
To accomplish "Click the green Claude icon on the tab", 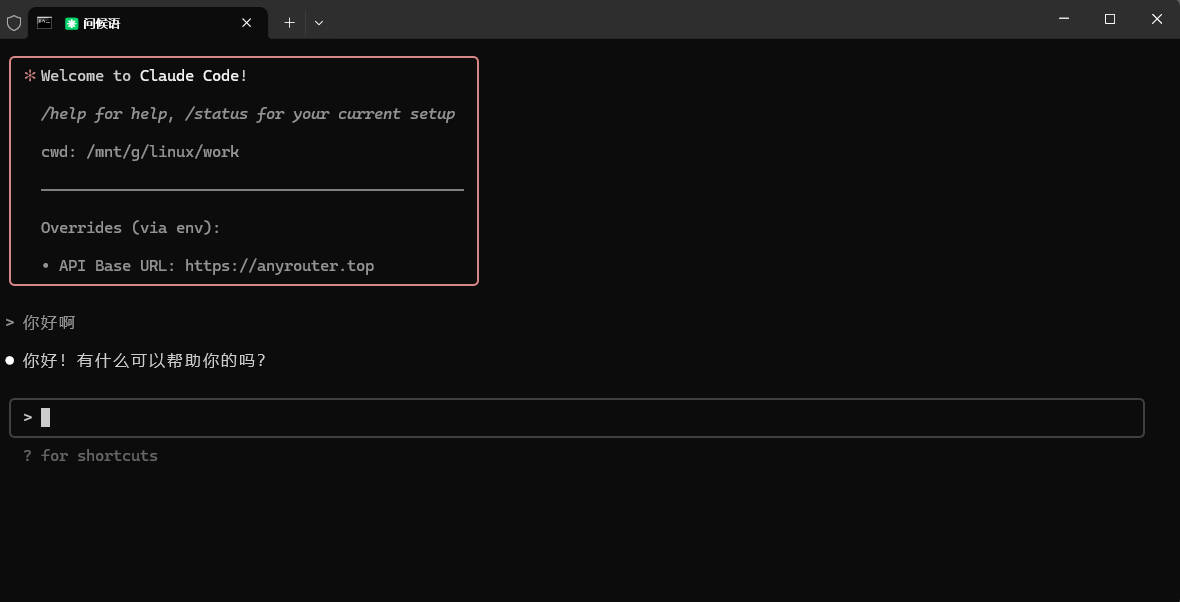I will click(x=68, y=22).
